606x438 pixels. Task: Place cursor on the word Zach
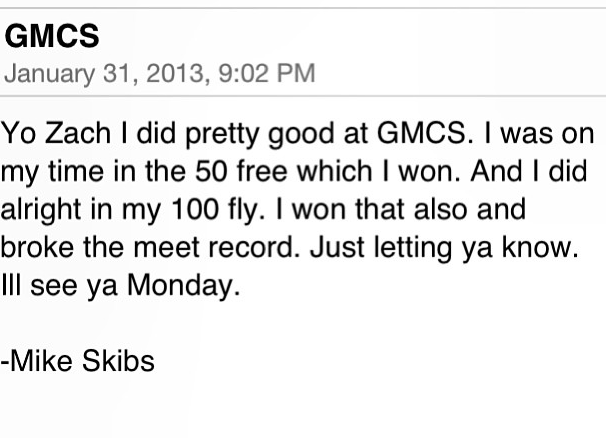[x=78, y=133]
